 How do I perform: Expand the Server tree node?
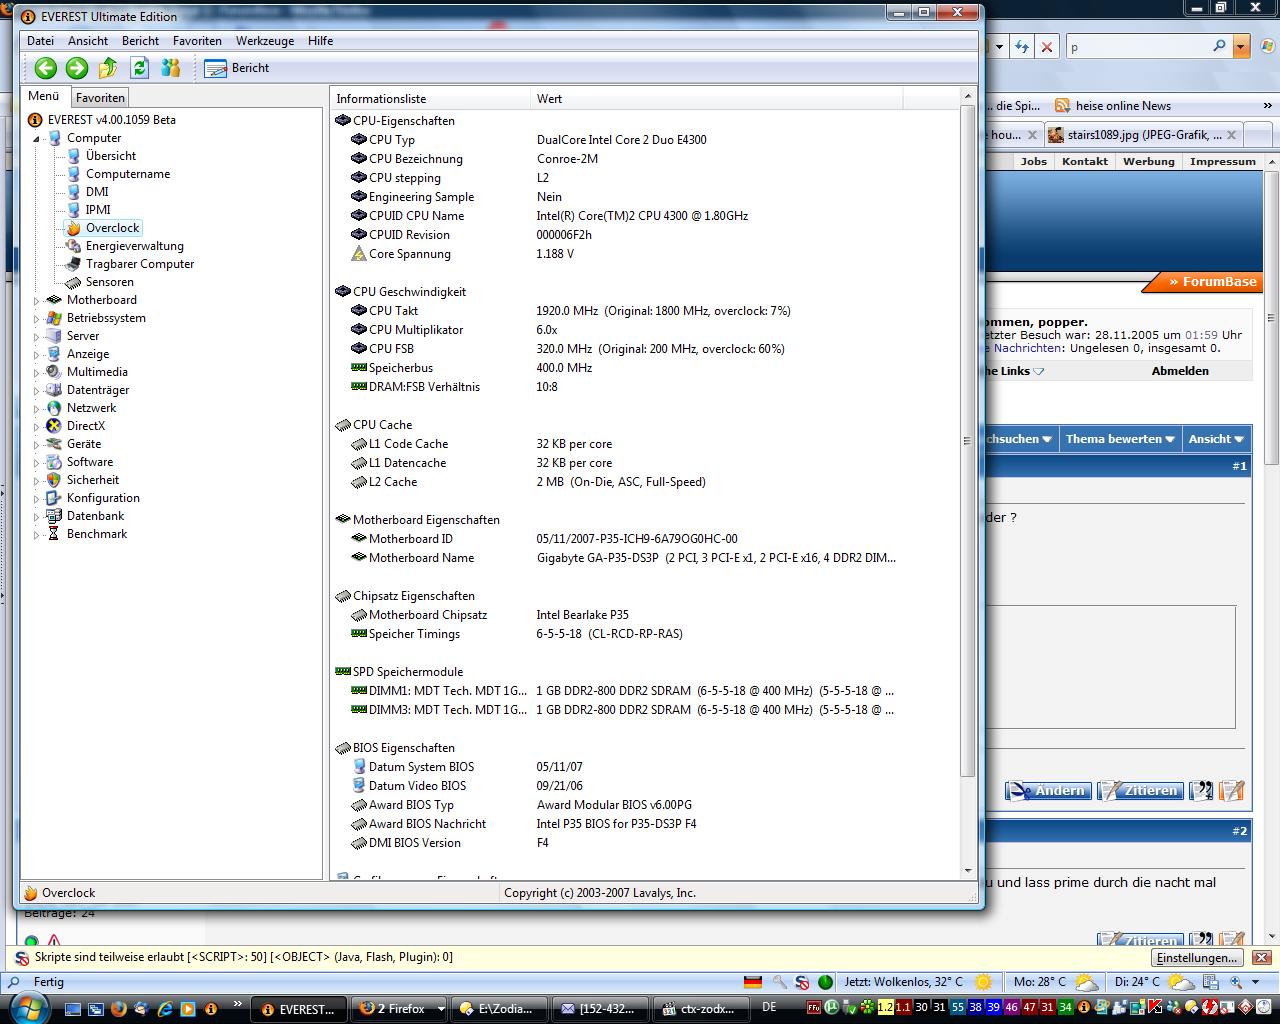[x=37, y=336]
